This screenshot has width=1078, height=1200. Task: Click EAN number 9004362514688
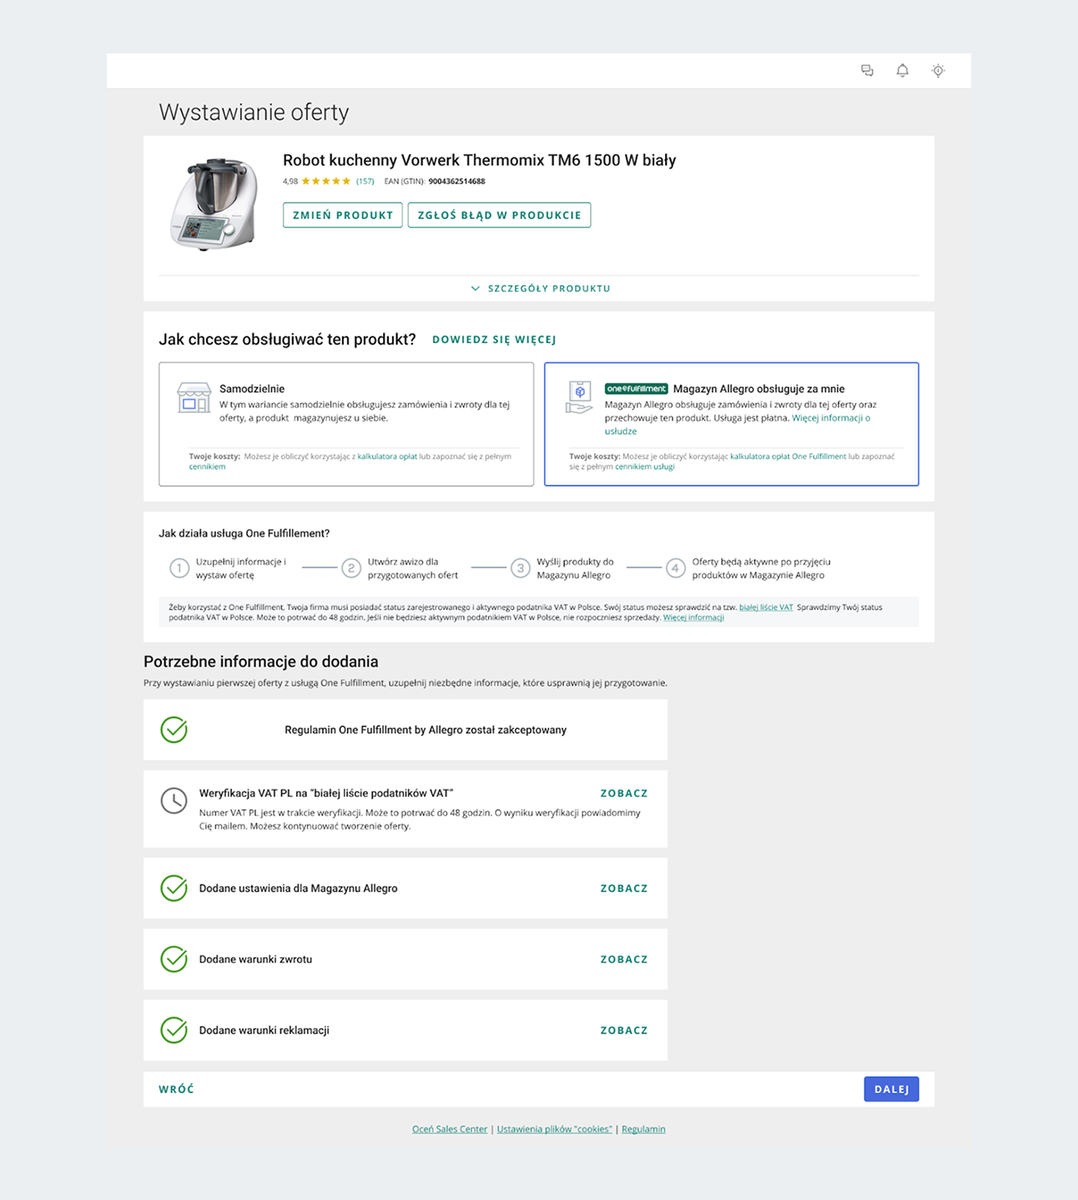(457, 181)
